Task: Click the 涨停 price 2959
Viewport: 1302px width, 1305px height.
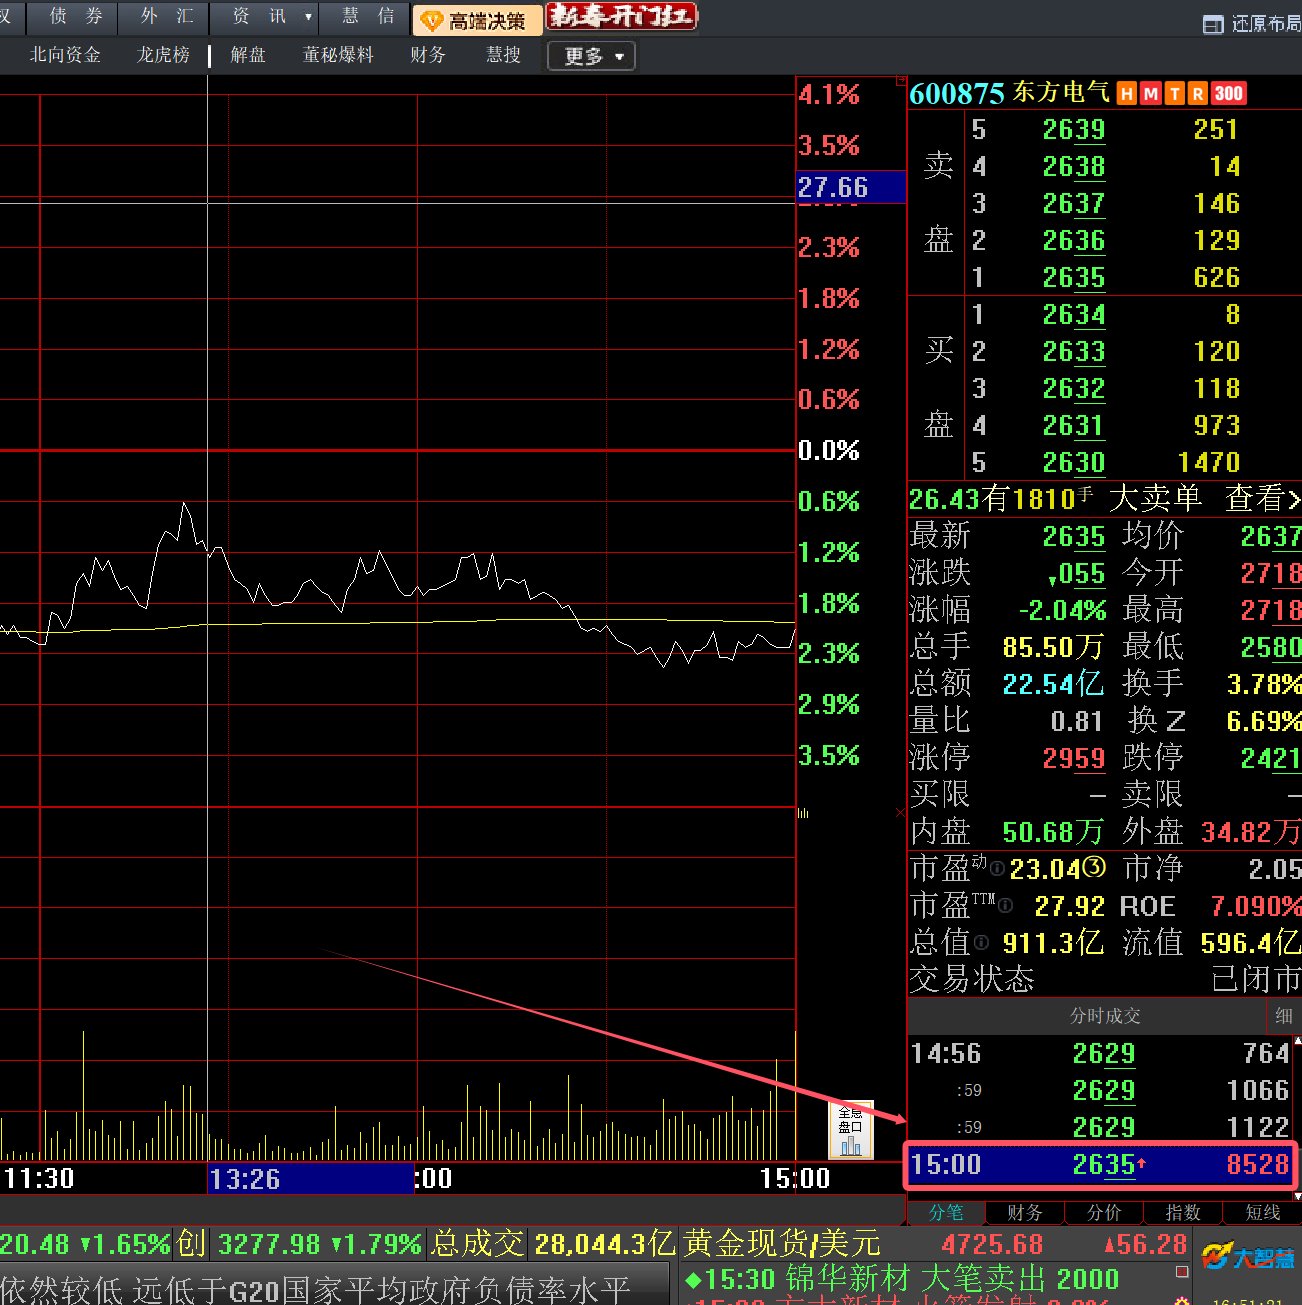Action: tap(1074, 759)
